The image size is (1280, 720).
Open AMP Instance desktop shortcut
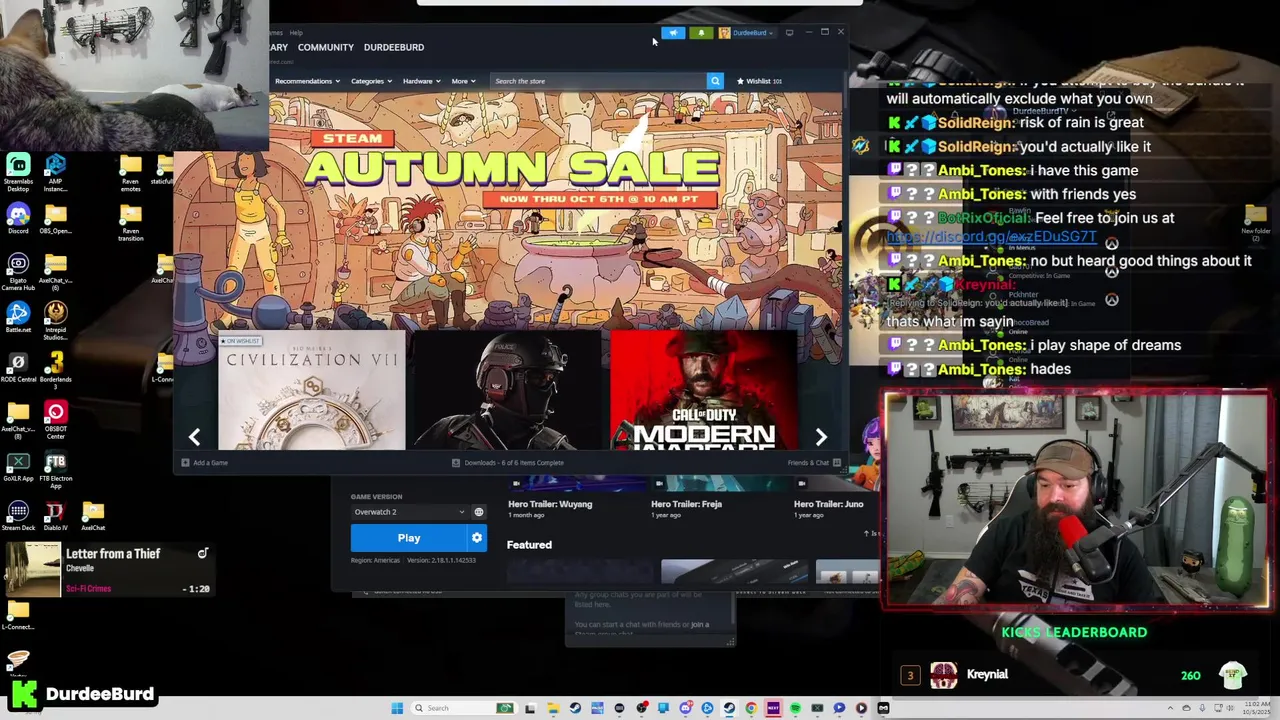55,173
